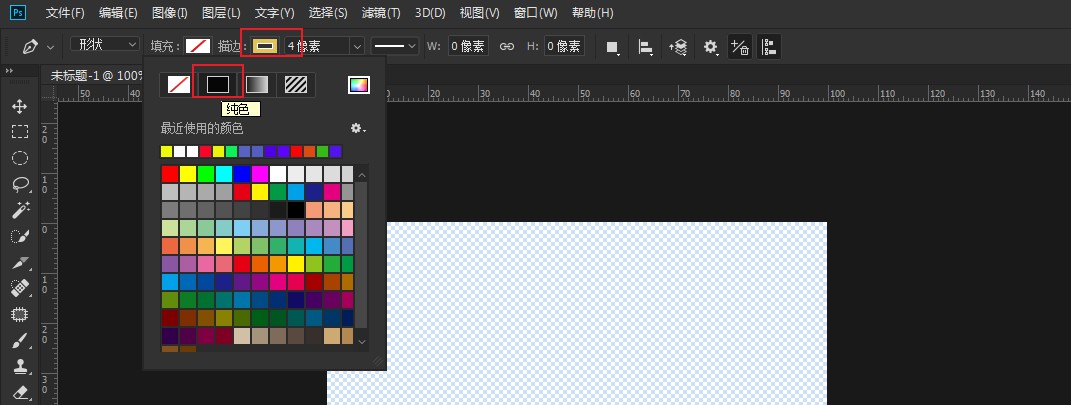Open the 填充 fill swatch dropdown

point(199,46)
